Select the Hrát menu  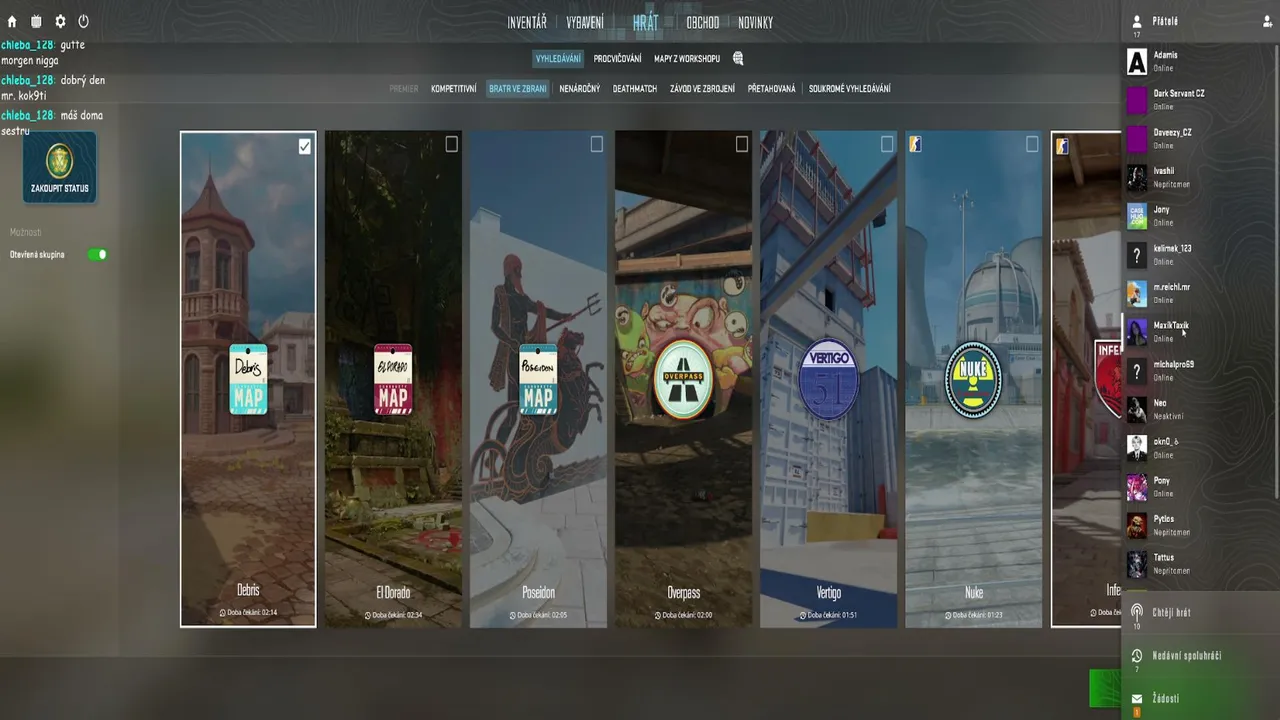click(x=646, y=22)
